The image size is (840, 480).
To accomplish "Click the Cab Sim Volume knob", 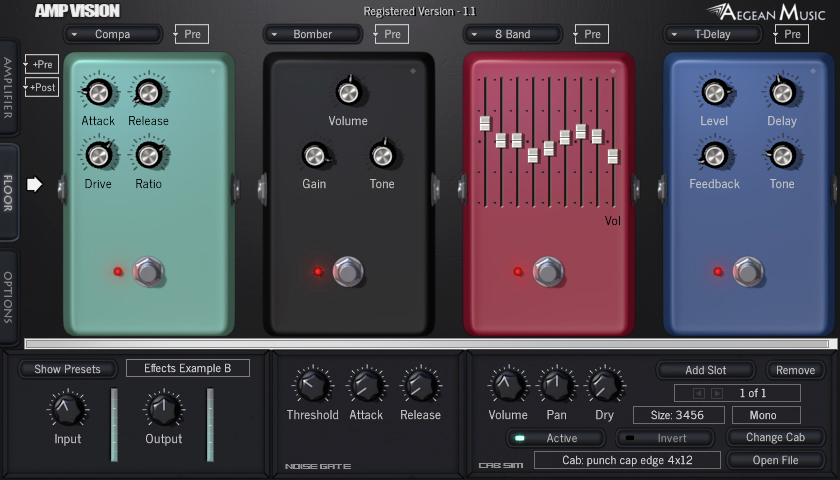I will (x=507, y=385).
